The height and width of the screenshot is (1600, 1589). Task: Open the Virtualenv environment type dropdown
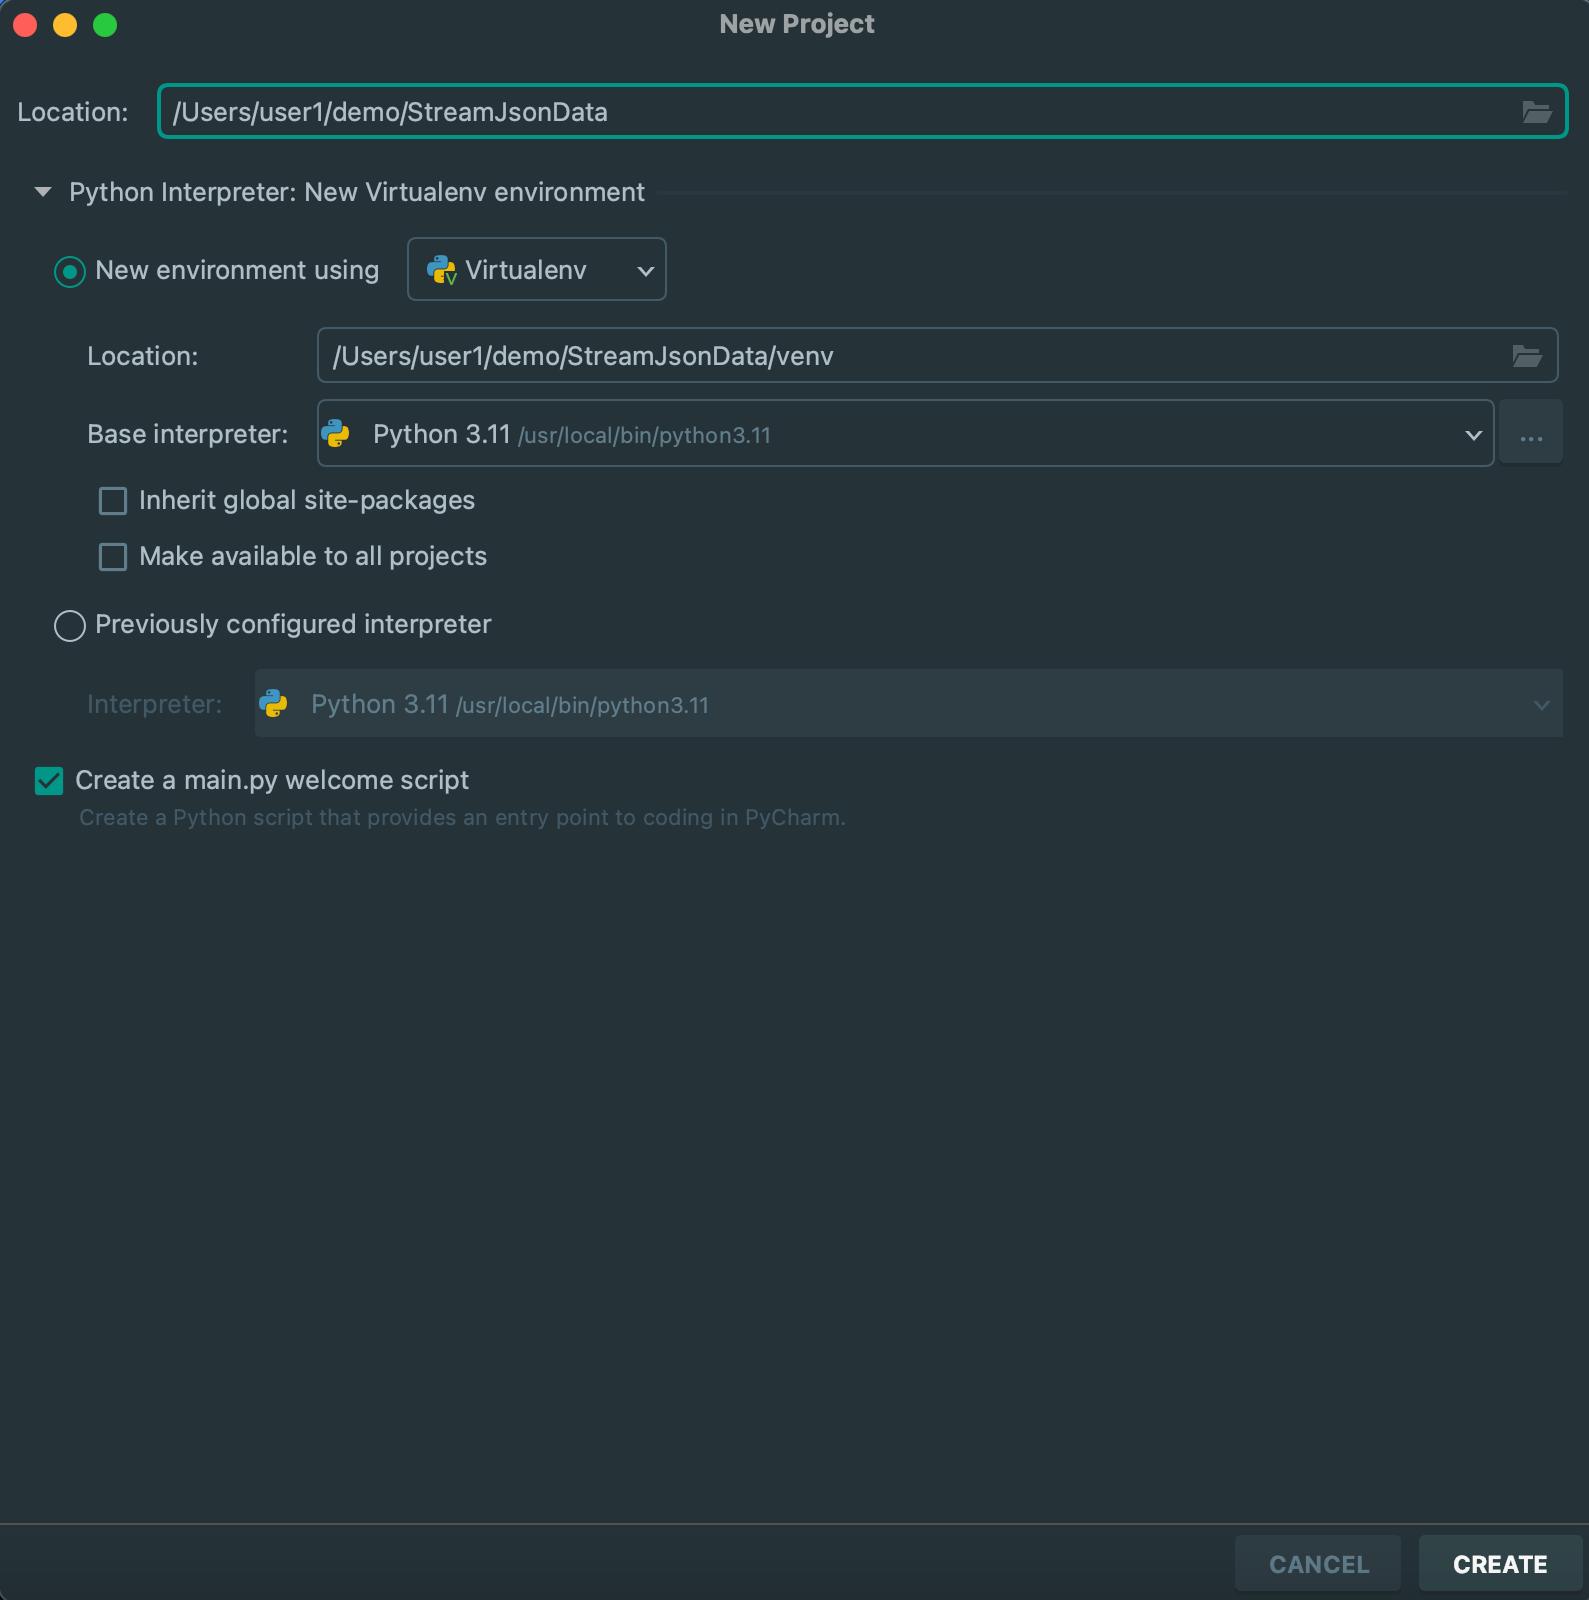[537, 270]
